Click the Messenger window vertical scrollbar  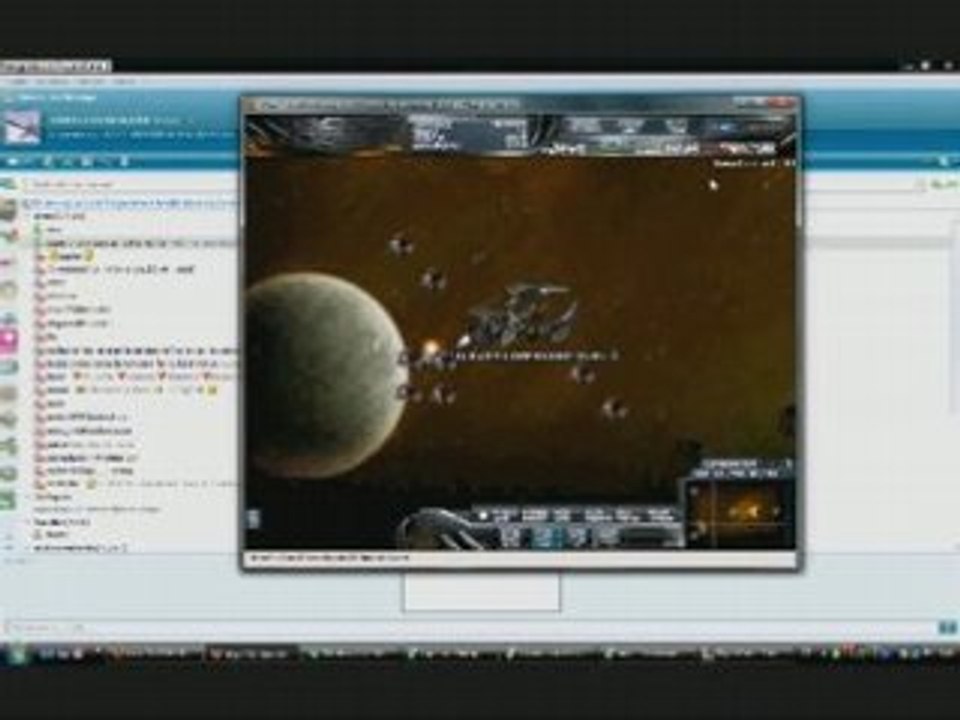[954, 380]
